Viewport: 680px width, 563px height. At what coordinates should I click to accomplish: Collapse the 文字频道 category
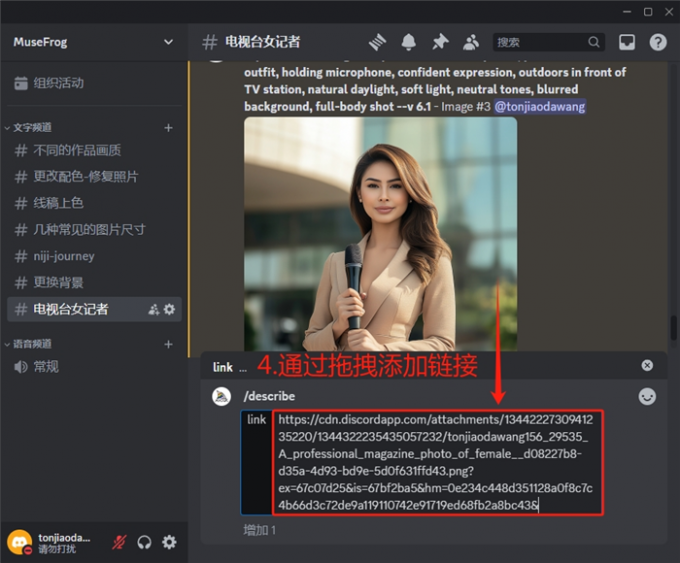(x=28, y=128)
